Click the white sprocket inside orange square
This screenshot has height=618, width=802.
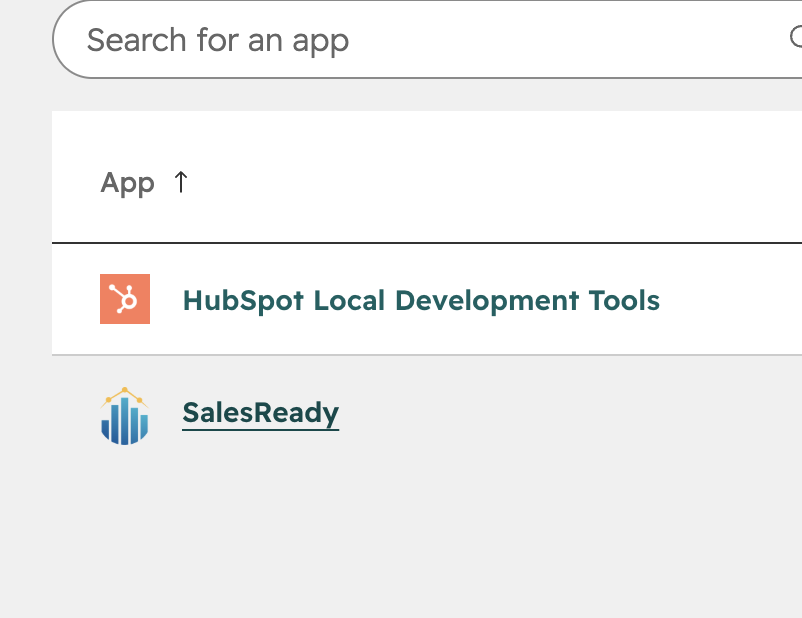[124, 299]
